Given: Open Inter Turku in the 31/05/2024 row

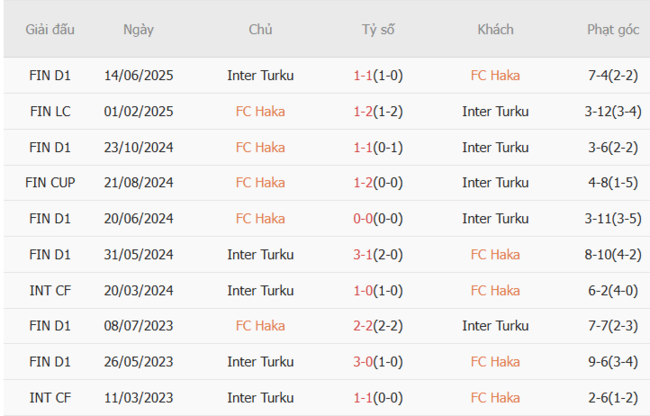Looking at the screenshot, I should 260,254.
